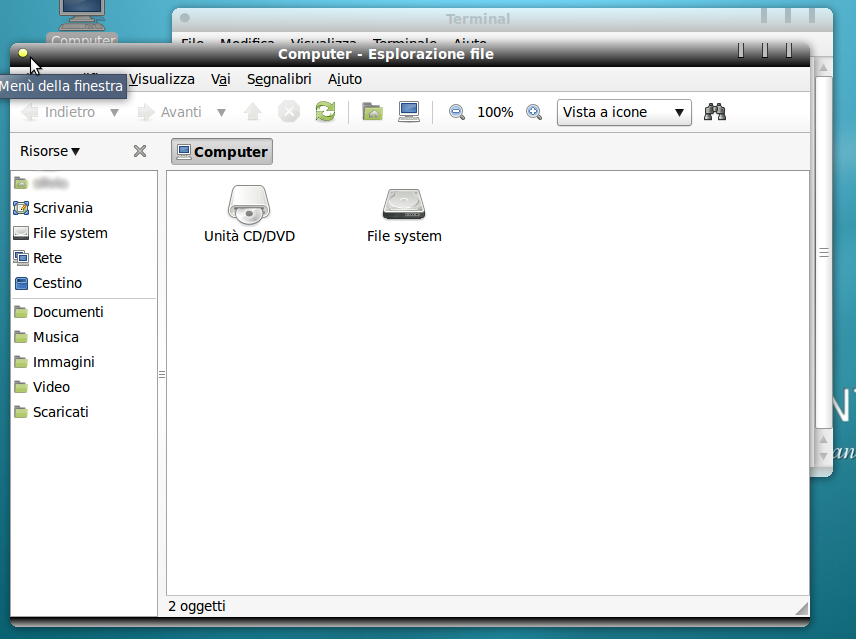856x639 pixels.
Task: Expand the Indietro history dropdown arrow
Action: (114, 113)
